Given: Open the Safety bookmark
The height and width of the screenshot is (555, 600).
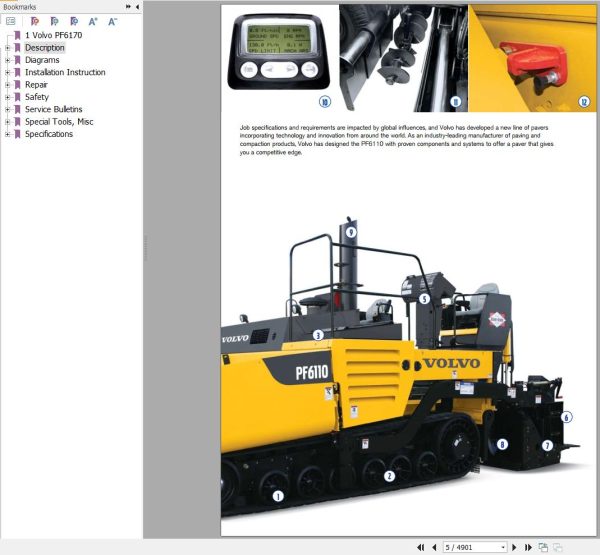Looking at the screenshot, I should pyautogui.click(x=37, y=97).
